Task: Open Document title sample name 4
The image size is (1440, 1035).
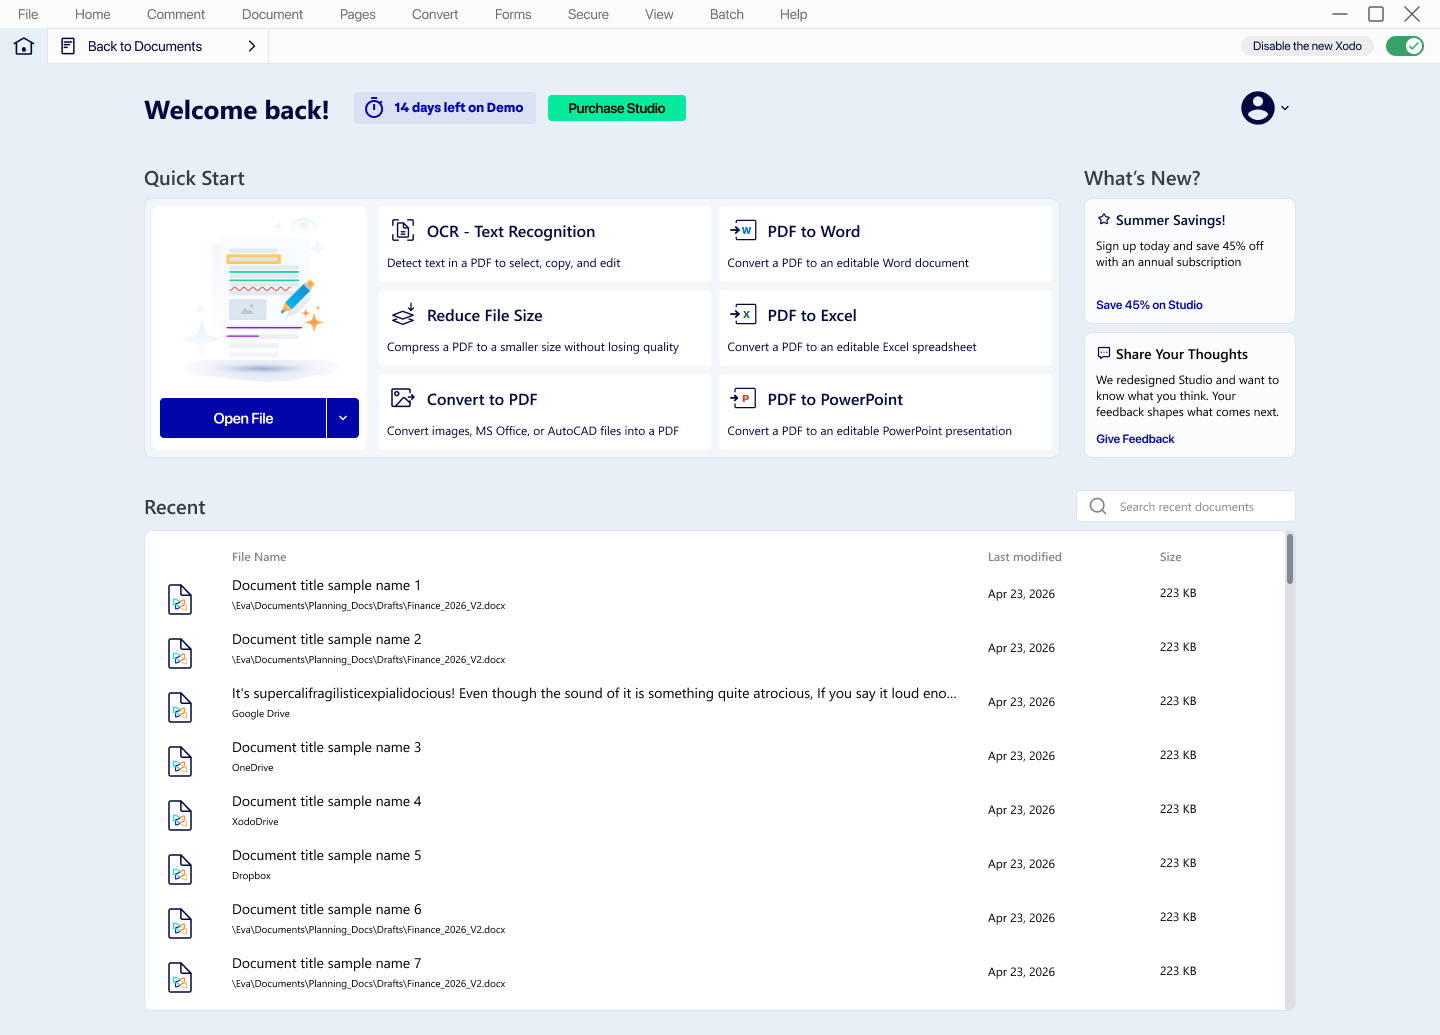Action: click(714, 810)
